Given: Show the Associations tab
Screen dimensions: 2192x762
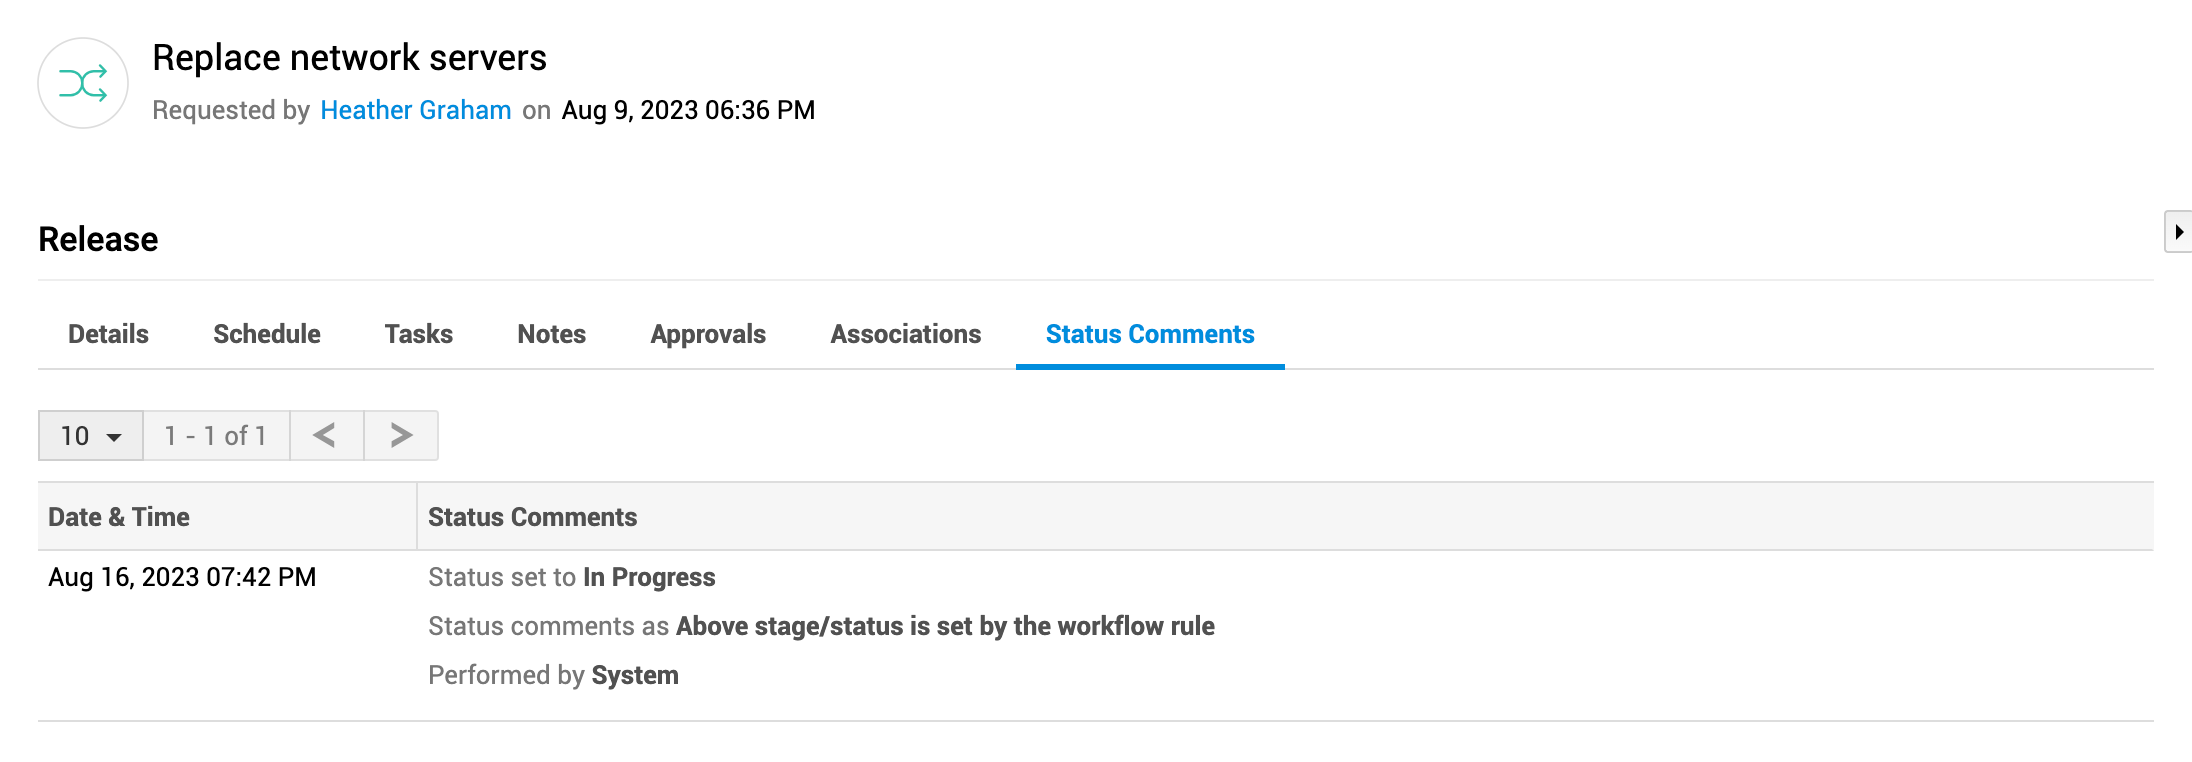Looking at the screenshot, I should [906, 334].
